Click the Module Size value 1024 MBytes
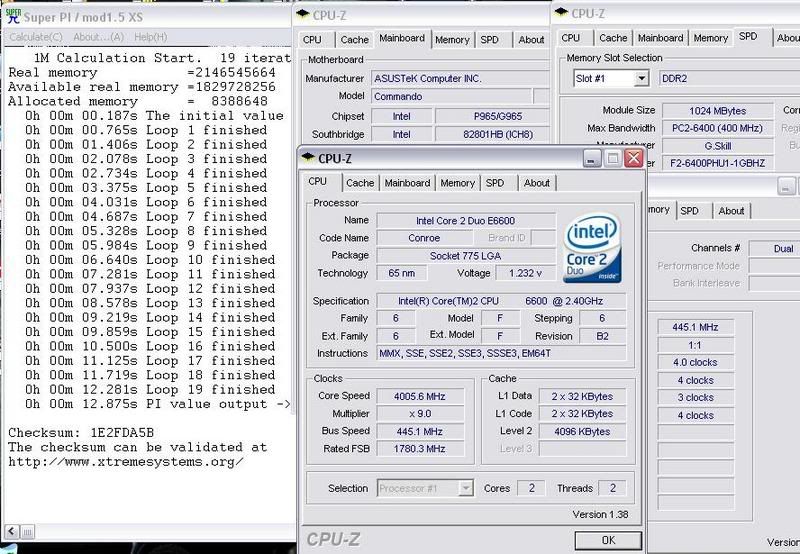800x554 pixels. point(718,111)
